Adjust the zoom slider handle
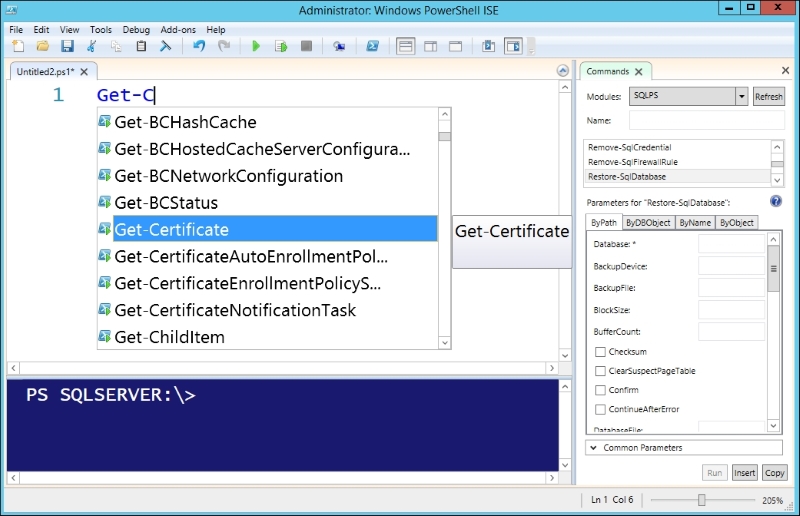 tap(702, 500)
